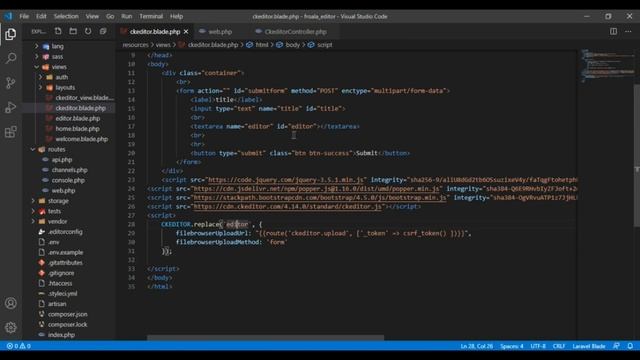
Task: Open web.php in the routes folder
Action: (x=63, y=191)
